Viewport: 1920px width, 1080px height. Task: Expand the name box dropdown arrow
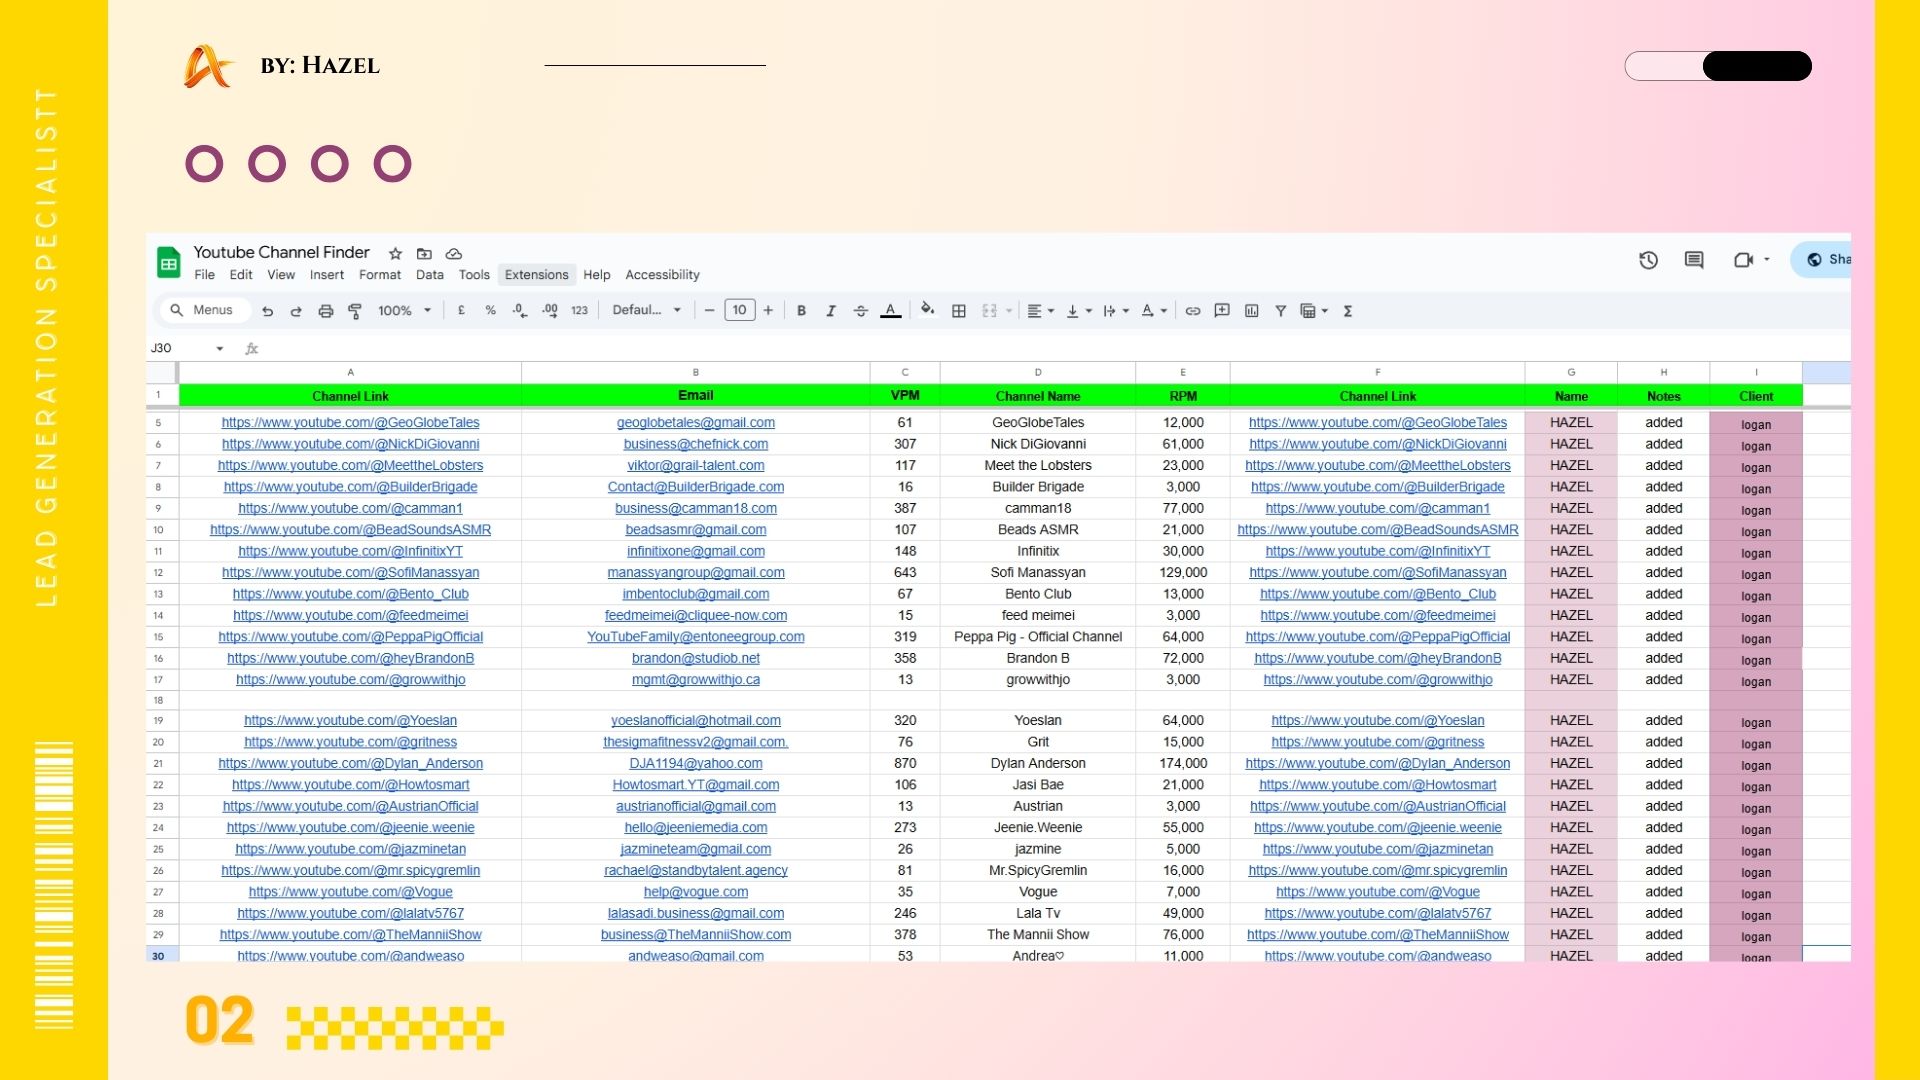point(219,348)
